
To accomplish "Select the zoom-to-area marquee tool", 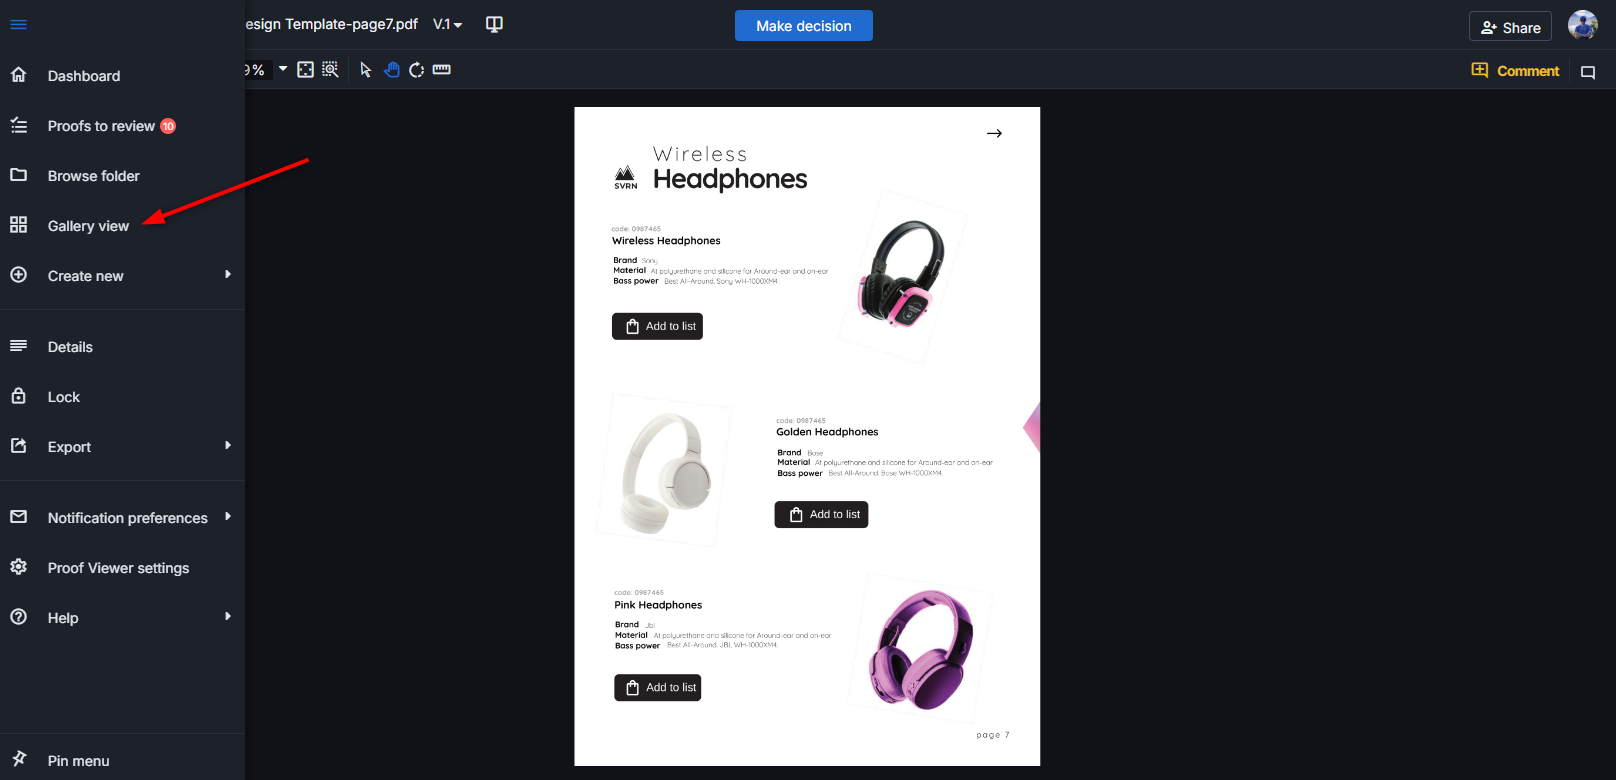I will (x=330, y=70).
